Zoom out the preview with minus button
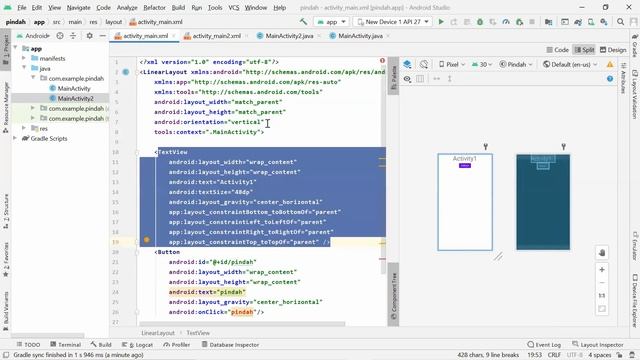 (x=602, y=282)
